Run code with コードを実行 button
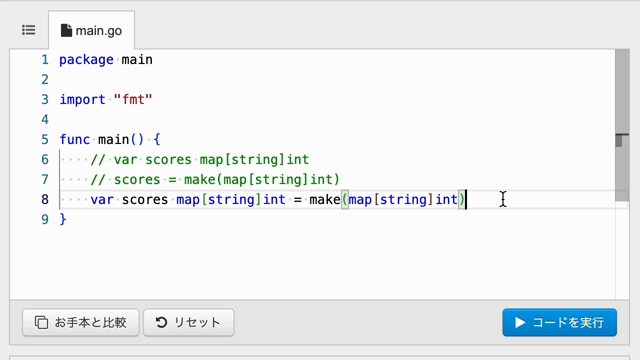This screenshot has width=640, height=360. pos(560,322)
